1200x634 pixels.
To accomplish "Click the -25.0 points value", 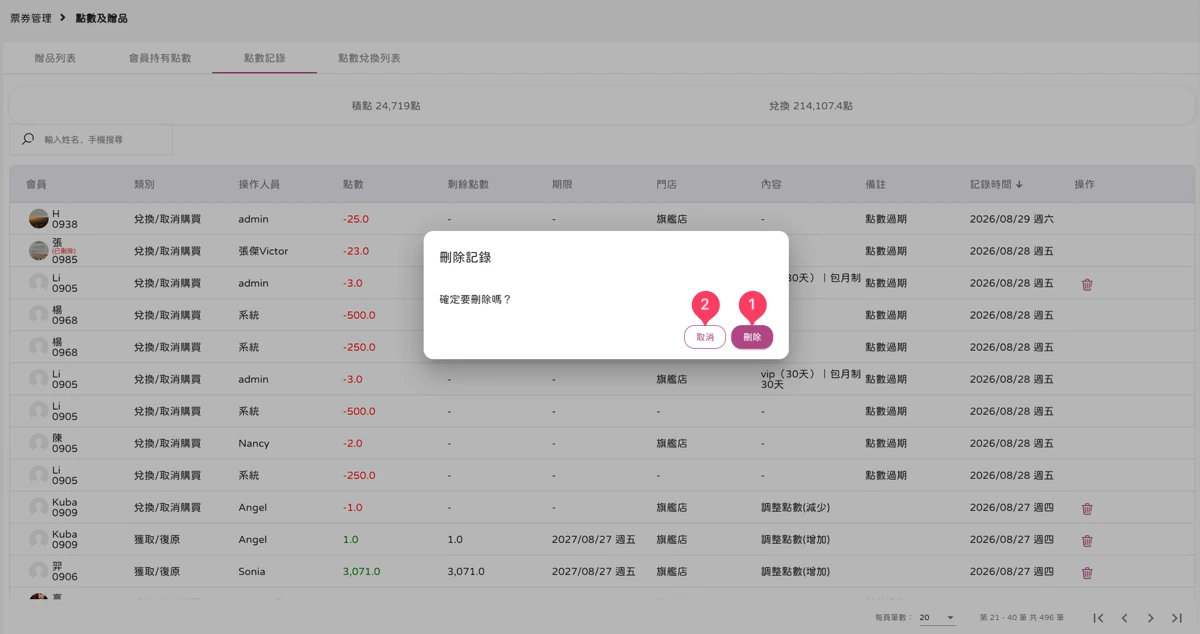I will [356, 219].
